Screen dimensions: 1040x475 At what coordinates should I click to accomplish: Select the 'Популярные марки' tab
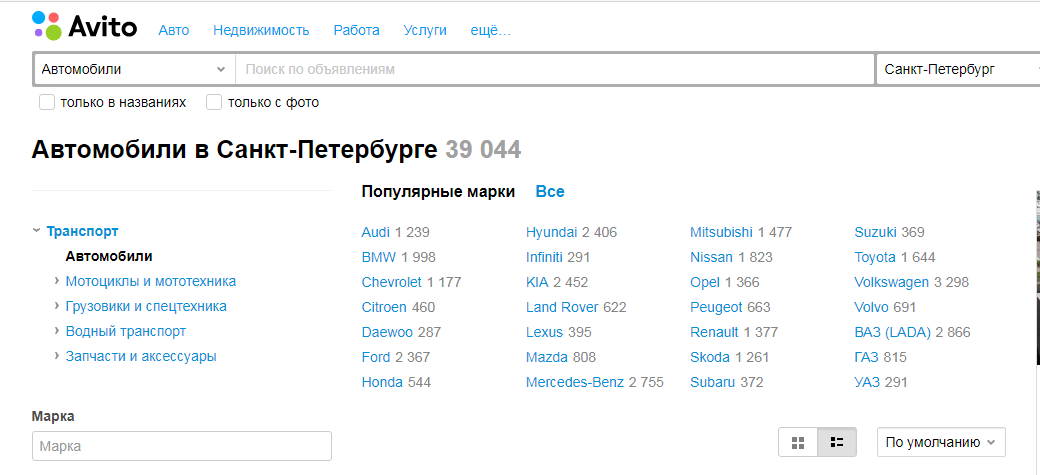pos(438,192)
